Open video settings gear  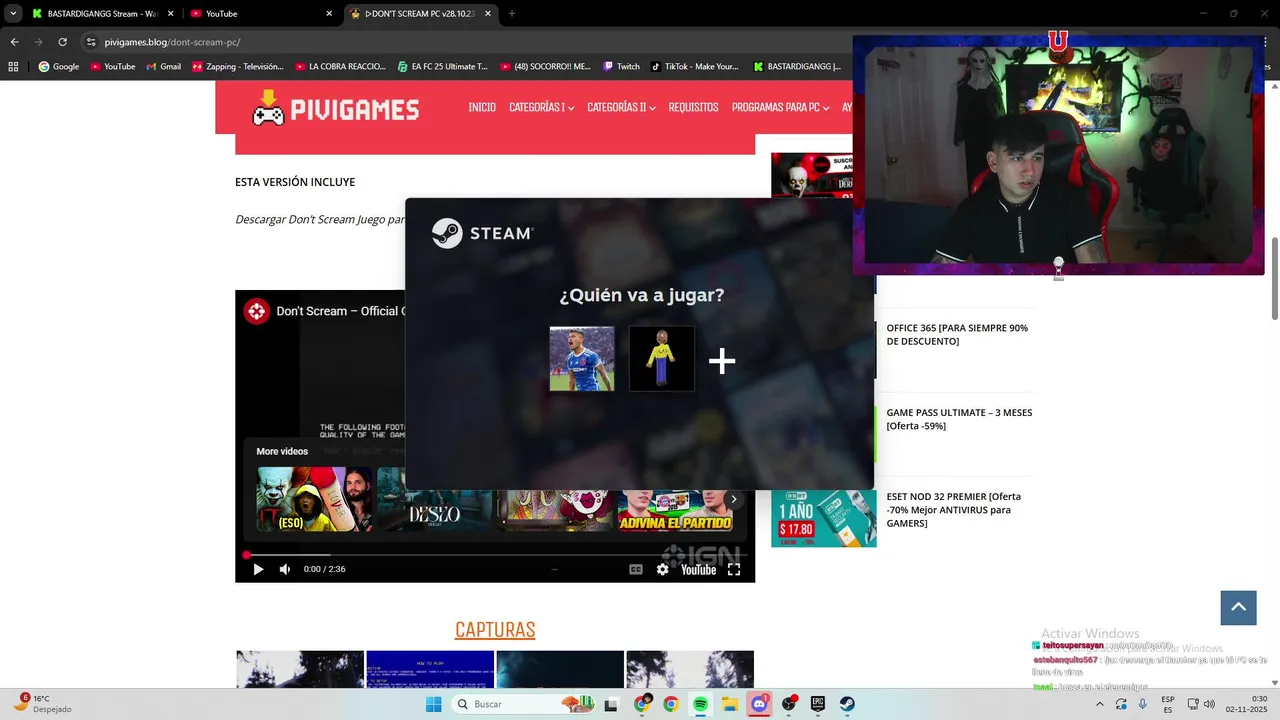tap(662, 569)
